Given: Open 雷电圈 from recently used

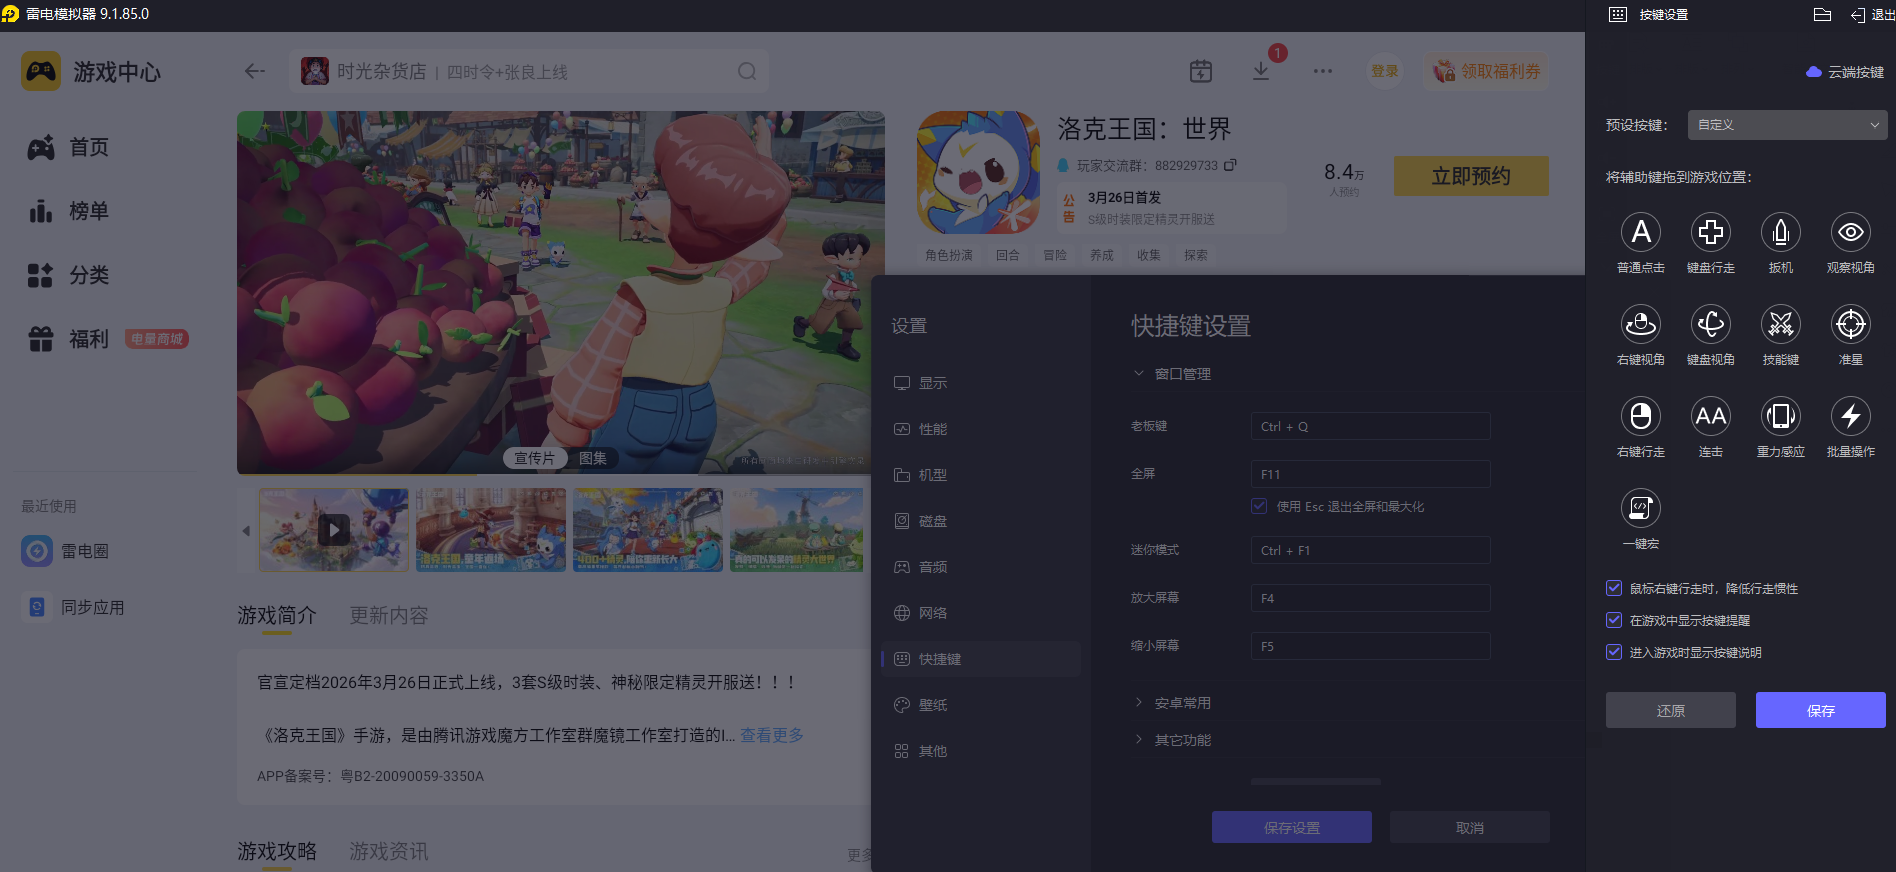Looking at the screenshot, I should tap(66, 551).
